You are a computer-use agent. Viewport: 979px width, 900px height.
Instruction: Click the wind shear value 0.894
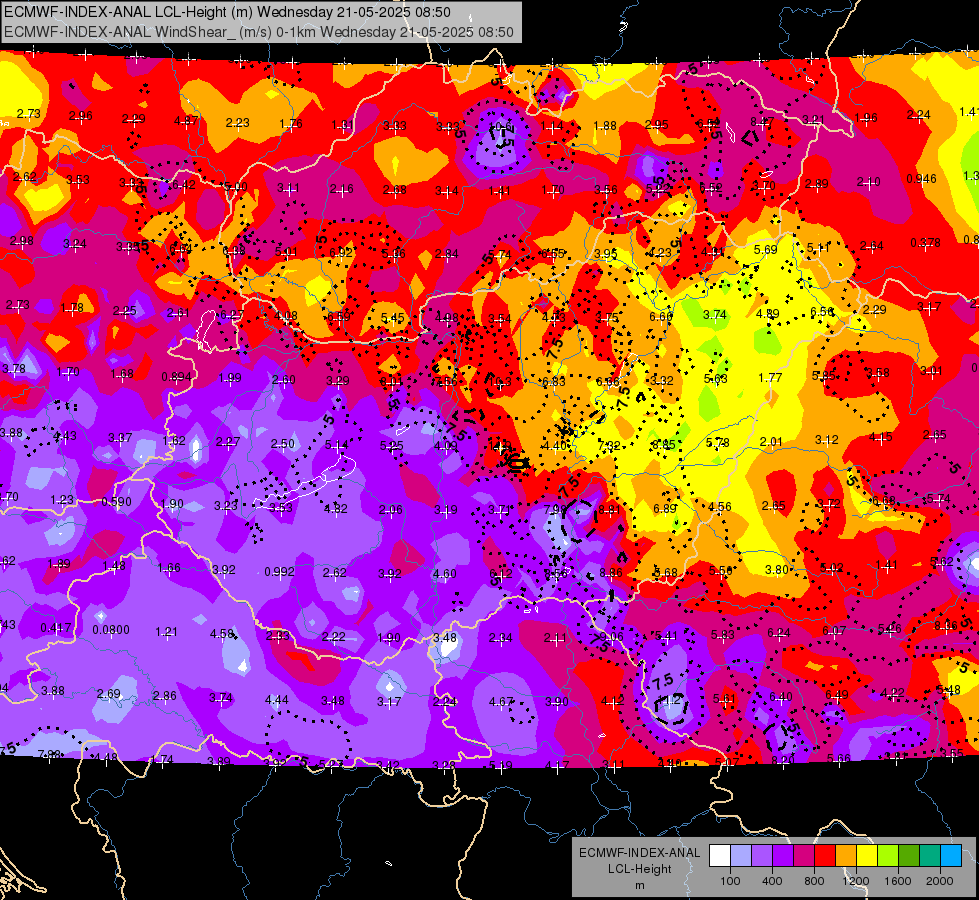point(177,377)
